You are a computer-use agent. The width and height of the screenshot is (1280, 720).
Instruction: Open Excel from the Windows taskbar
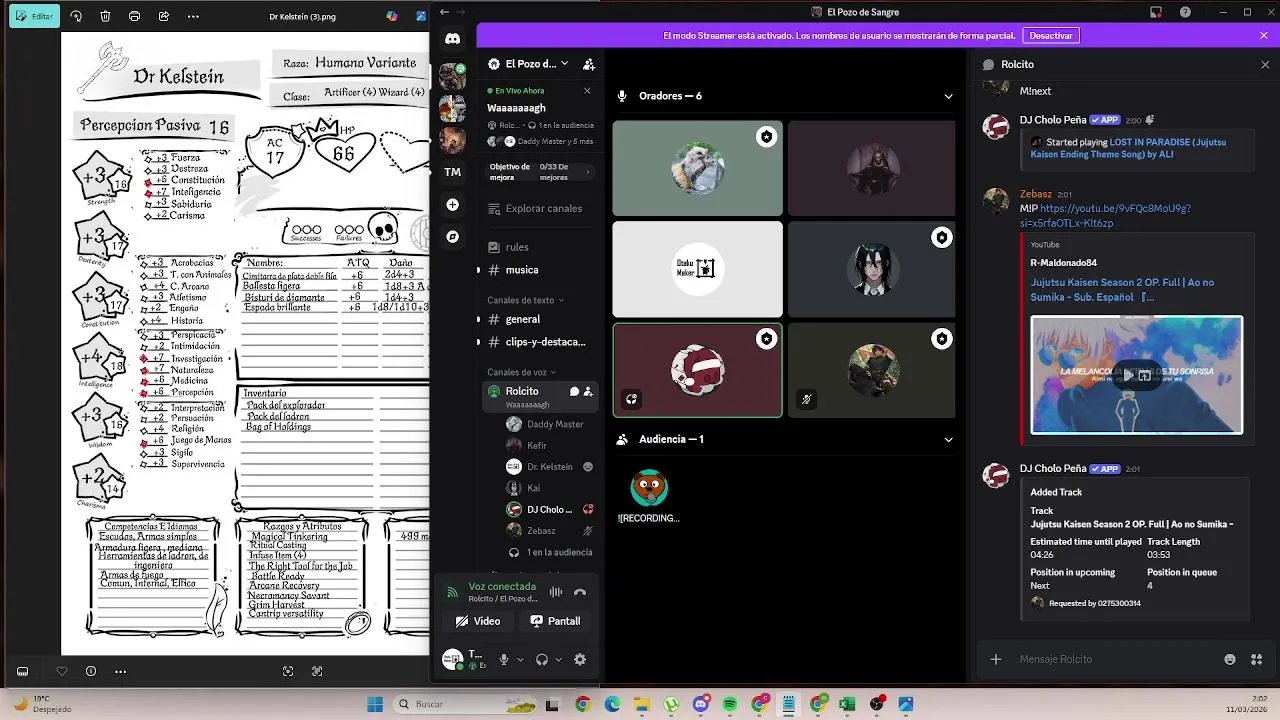point(847,704)
